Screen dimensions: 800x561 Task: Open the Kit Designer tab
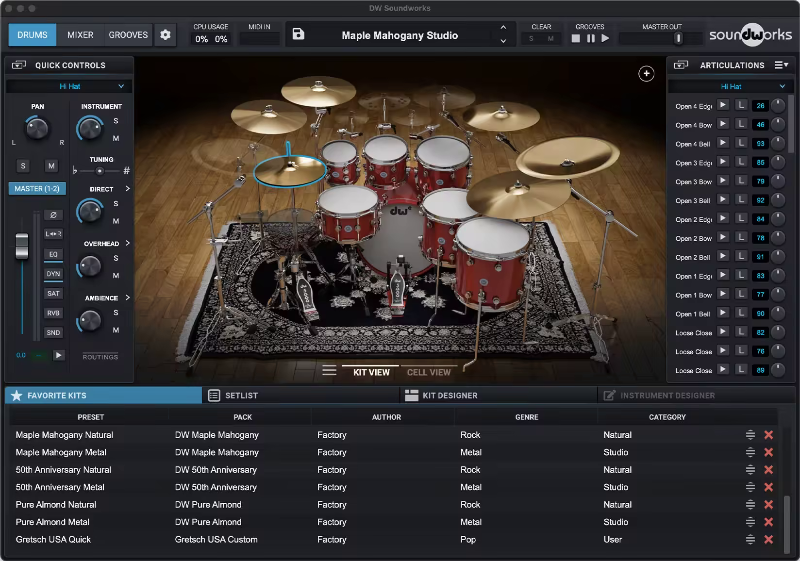(x=449, y=395)
